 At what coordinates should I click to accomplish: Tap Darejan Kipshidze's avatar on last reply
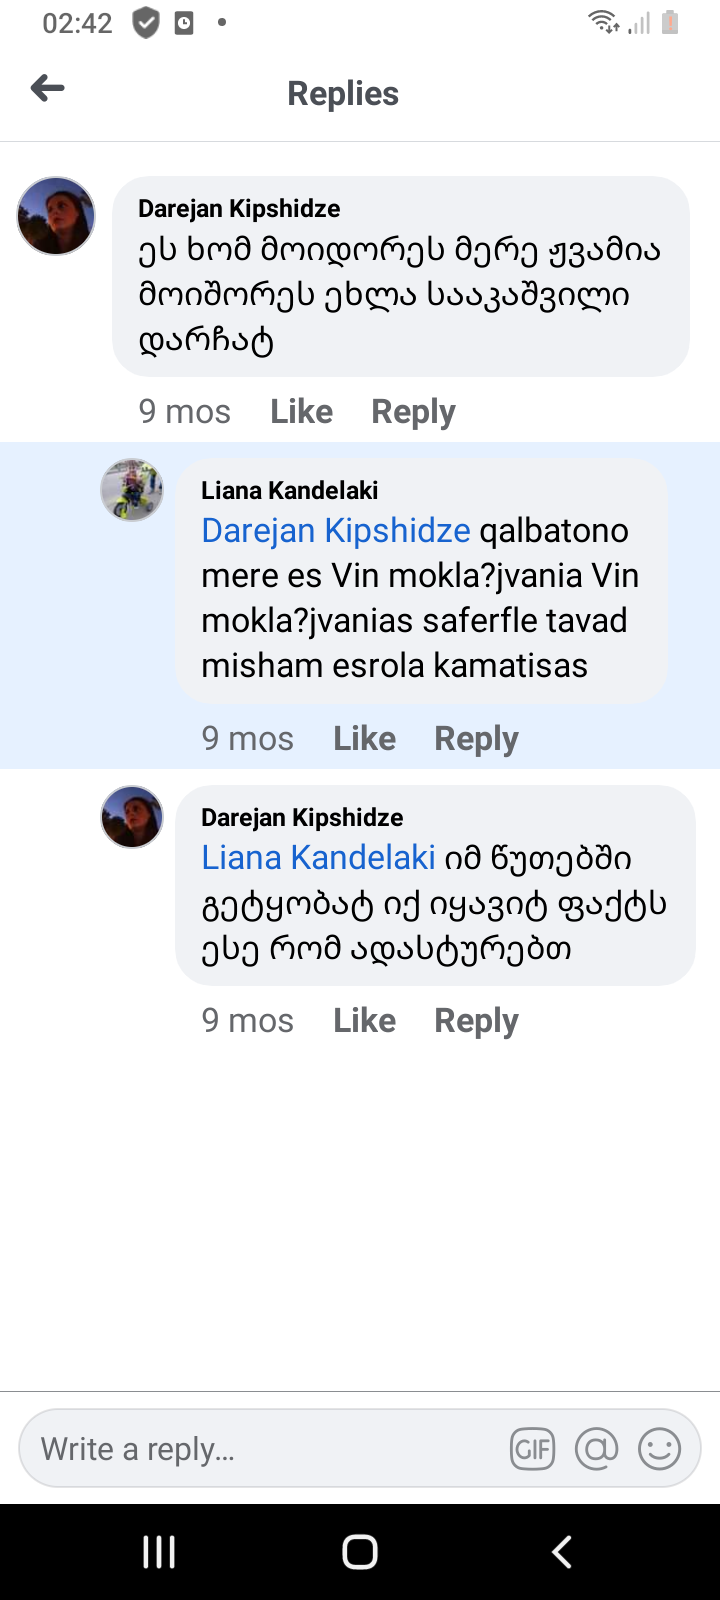click(132, 817)
